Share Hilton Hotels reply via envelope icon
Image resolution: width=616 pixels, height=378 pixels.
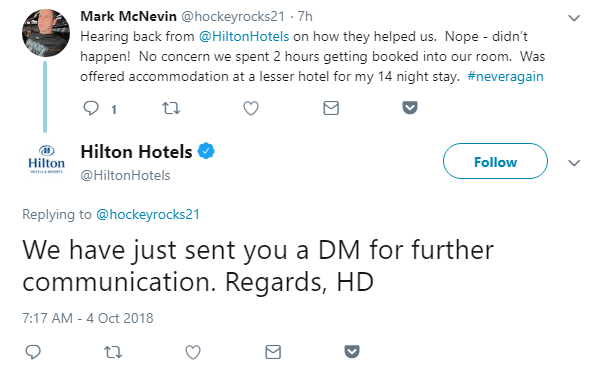pos(273,352)
